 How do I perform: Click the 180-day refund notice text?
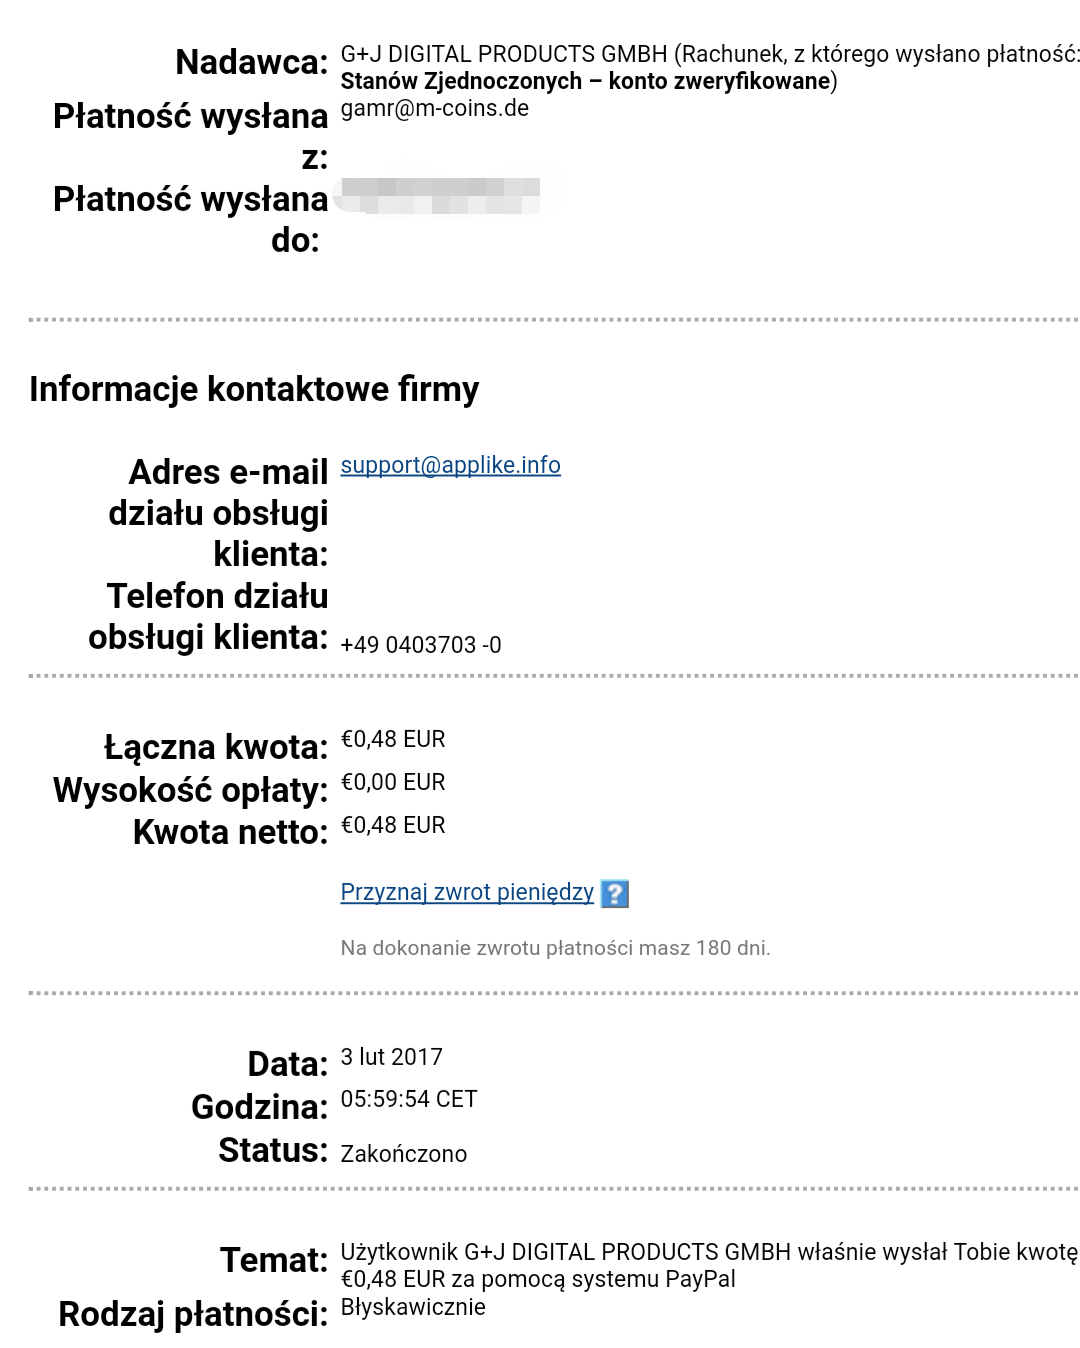(555, 948)
